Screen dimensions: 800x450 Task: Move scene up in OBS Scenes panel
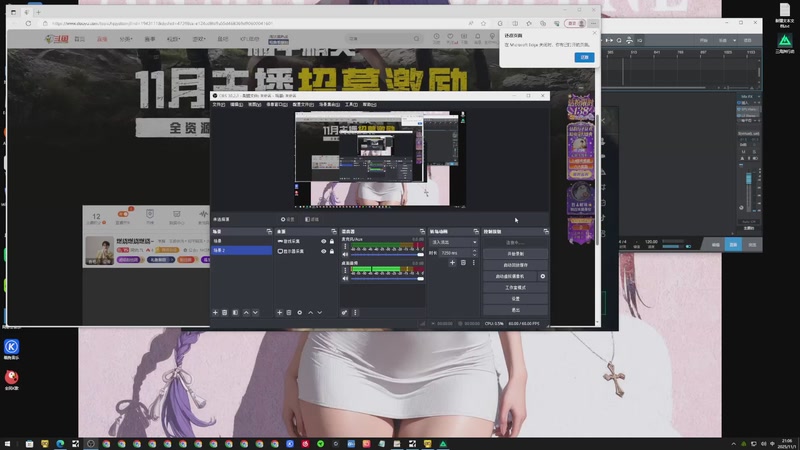[x=246, y=313]
